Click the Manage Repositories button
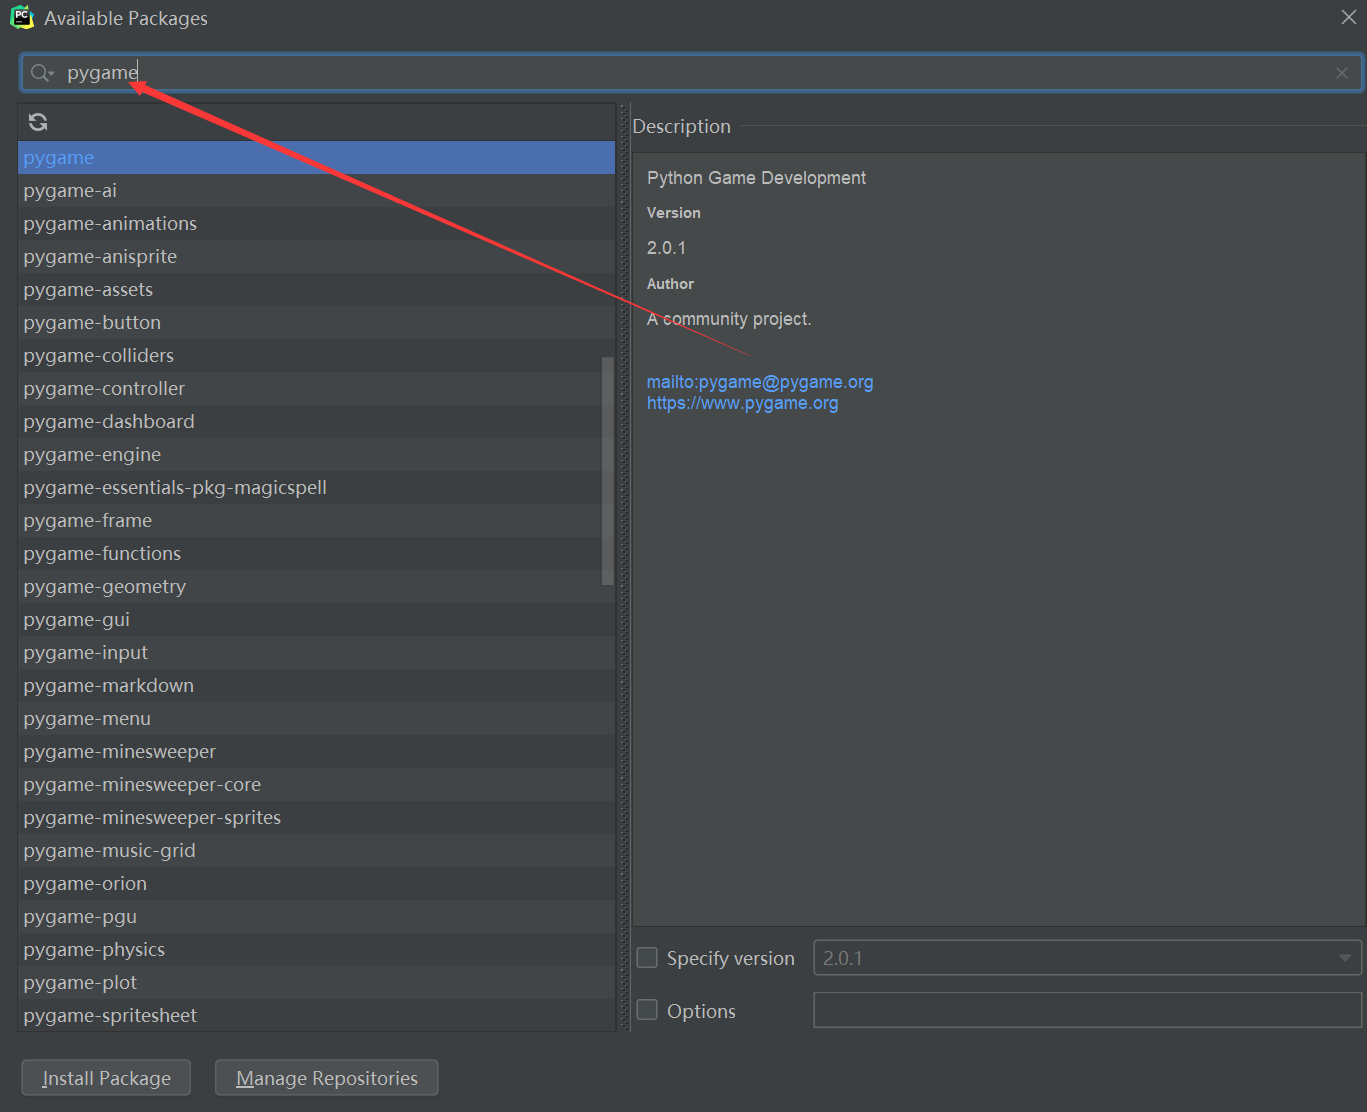The width and height of the screenshot is (1367, 1112). 327,1078
